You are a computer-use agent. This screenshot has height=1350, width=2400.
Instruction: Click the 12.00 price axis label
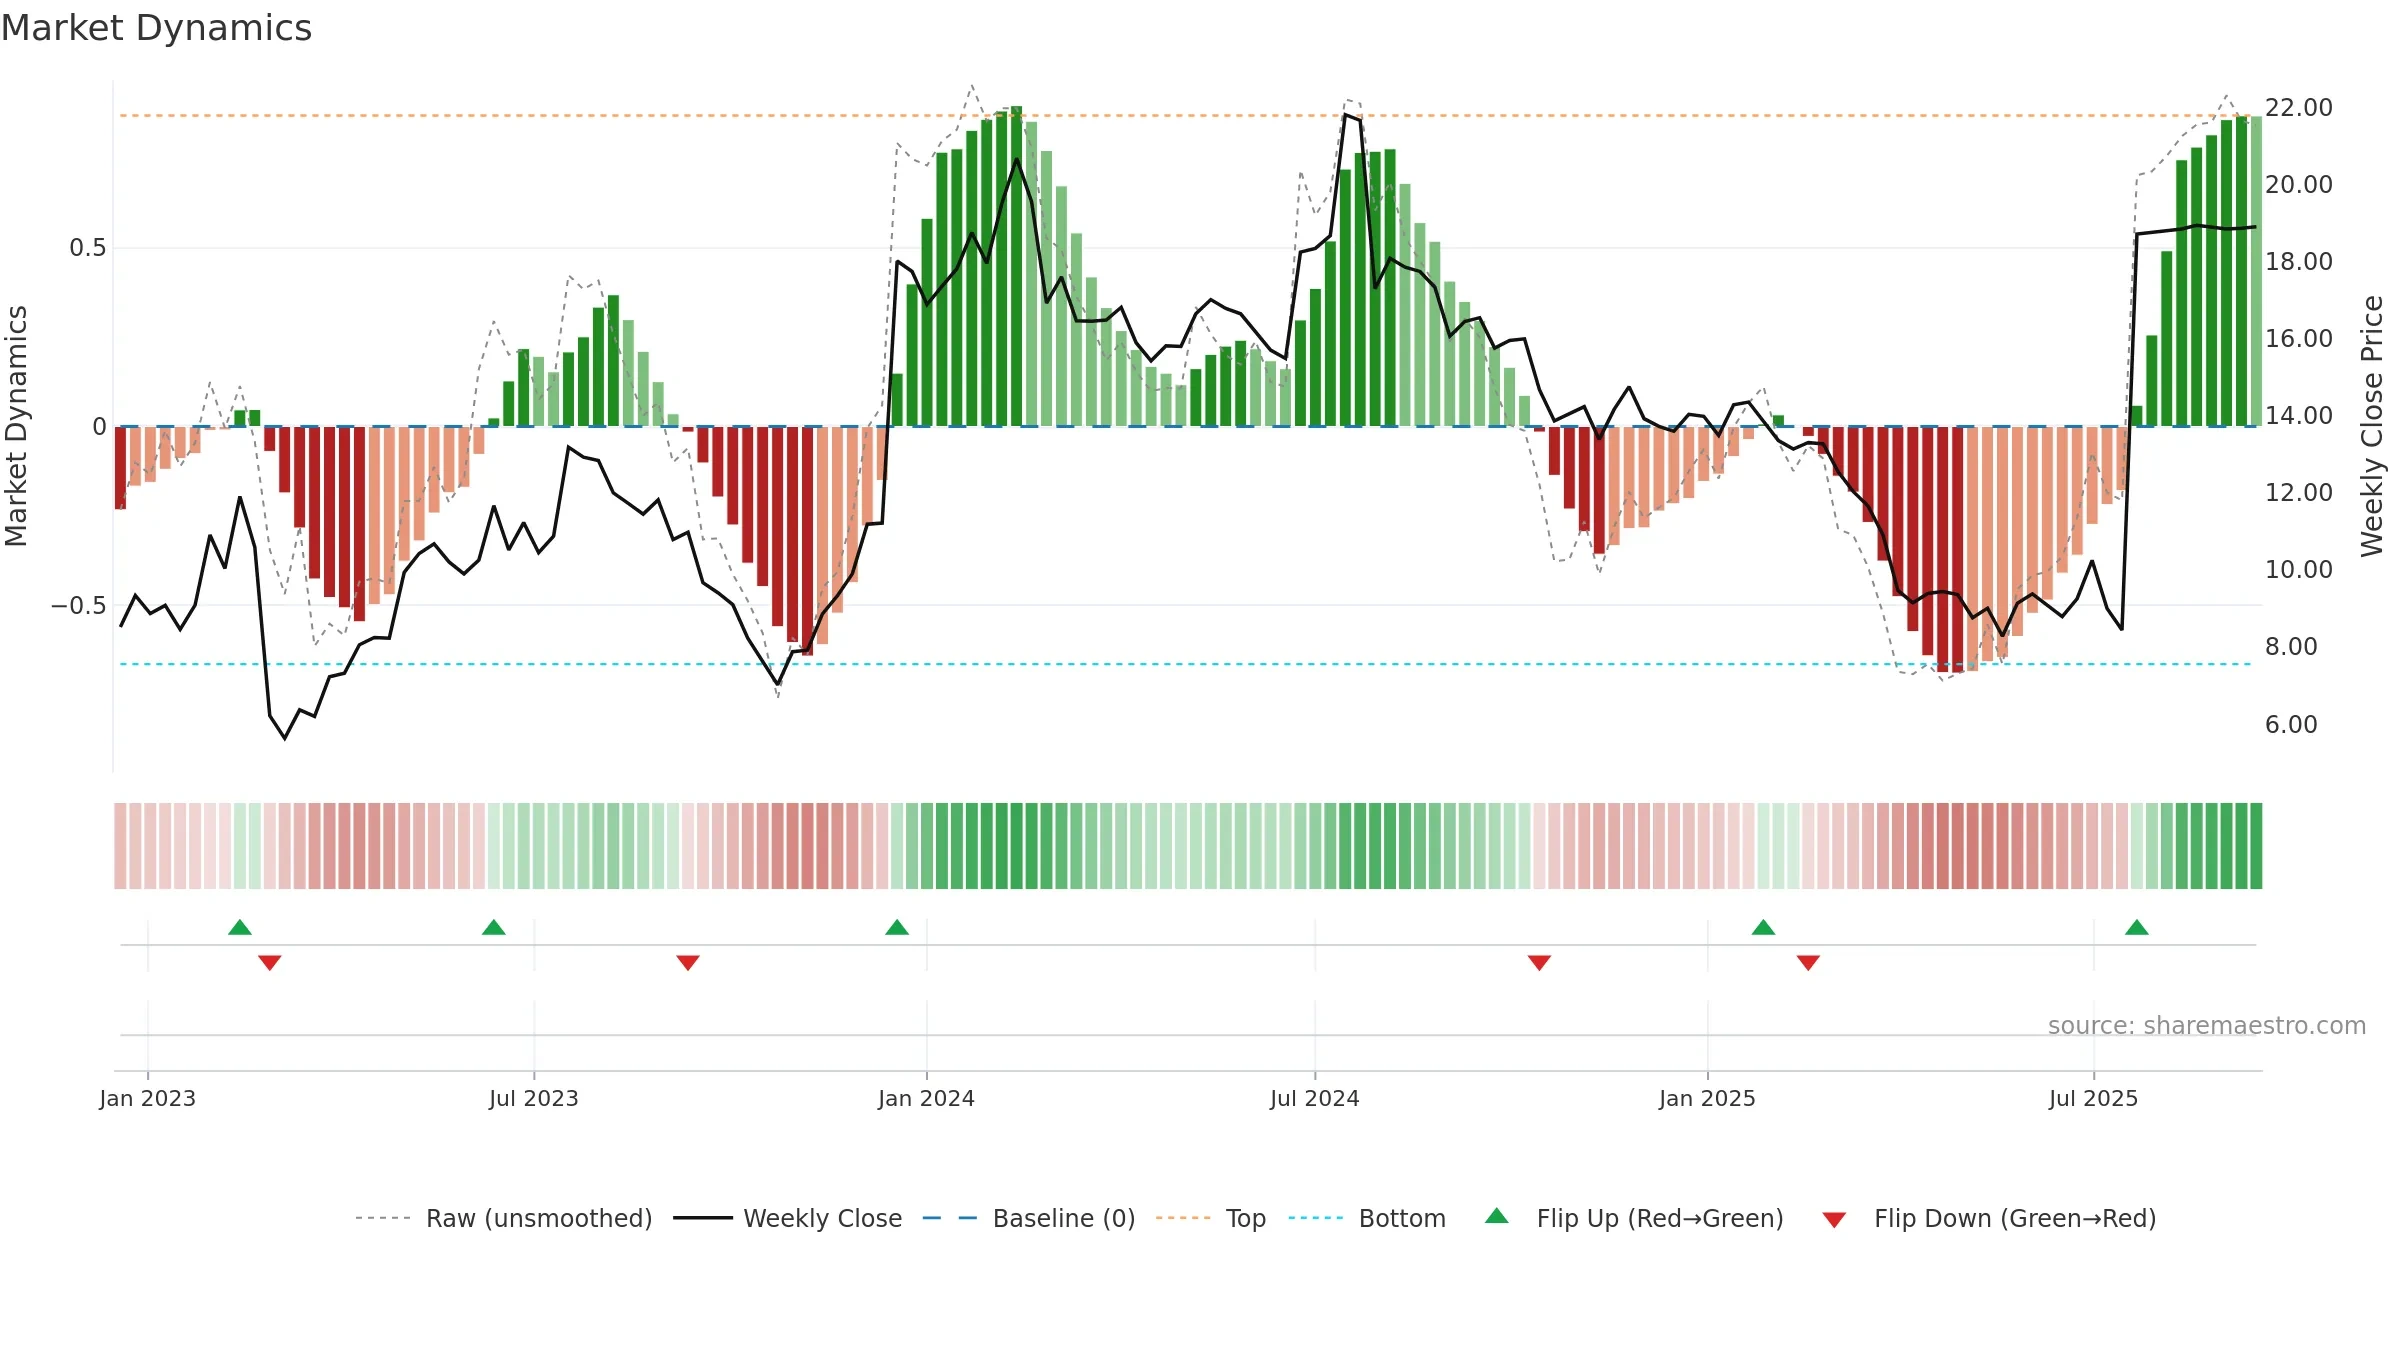[x=2299, y=492]
